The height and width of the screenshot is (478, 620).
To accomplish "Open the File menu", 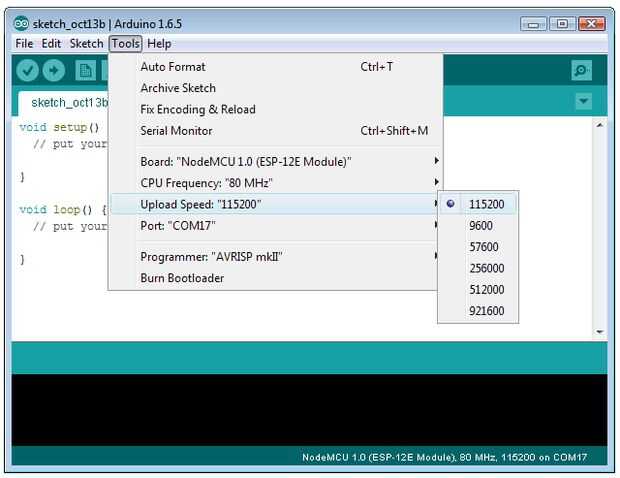I will (x=24, y=43).
